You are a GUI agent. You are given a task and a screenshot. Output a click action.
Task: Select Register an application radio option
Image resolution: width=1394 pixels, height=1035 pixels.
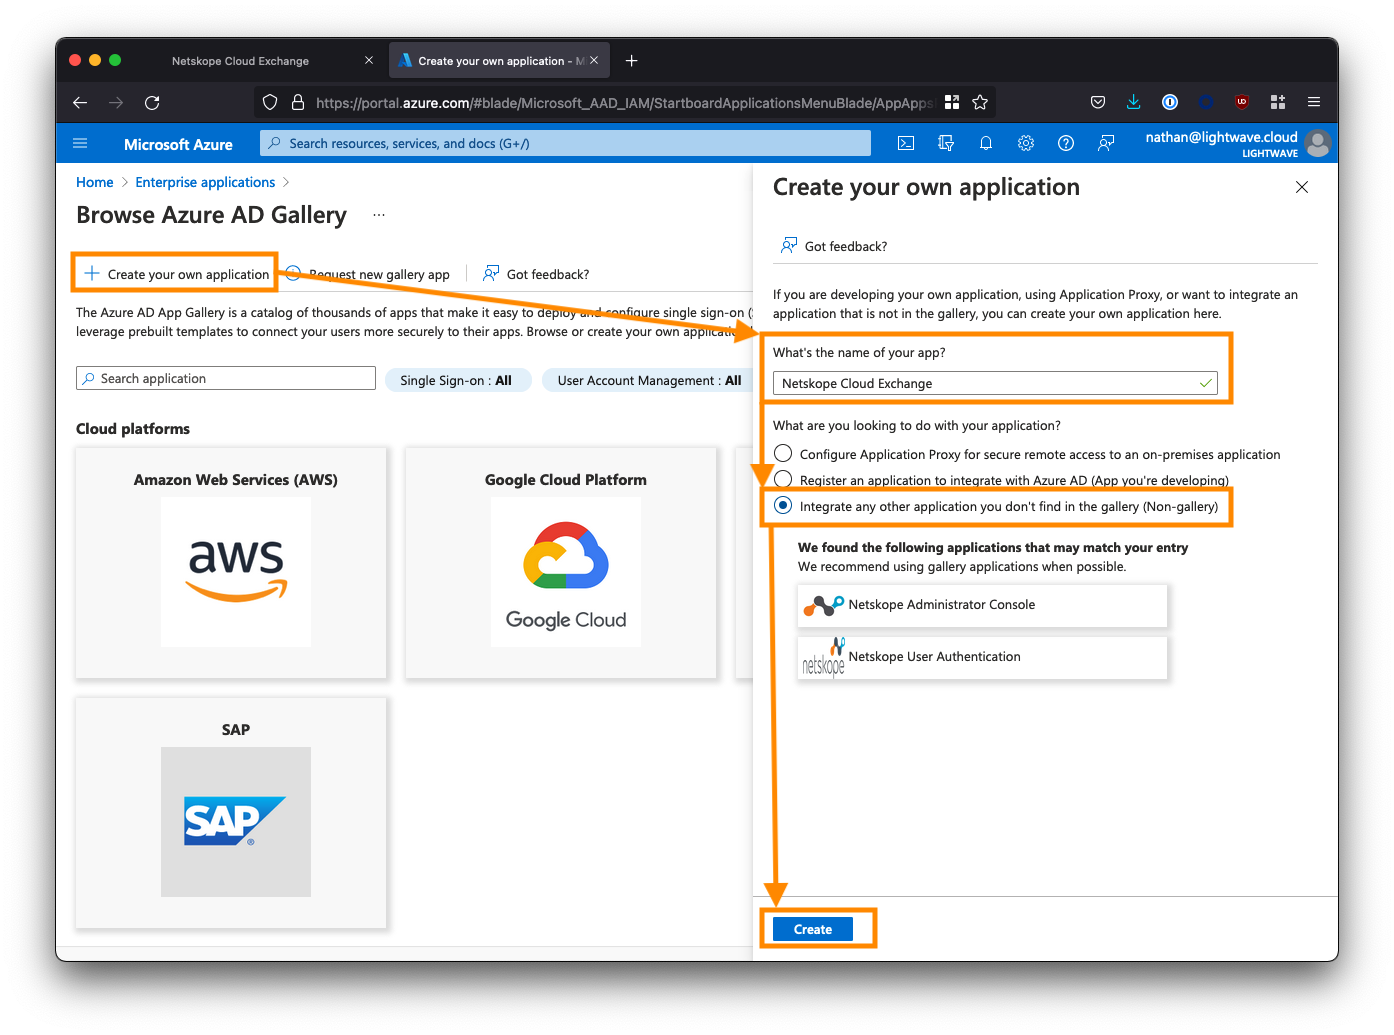tap(783, 480)
